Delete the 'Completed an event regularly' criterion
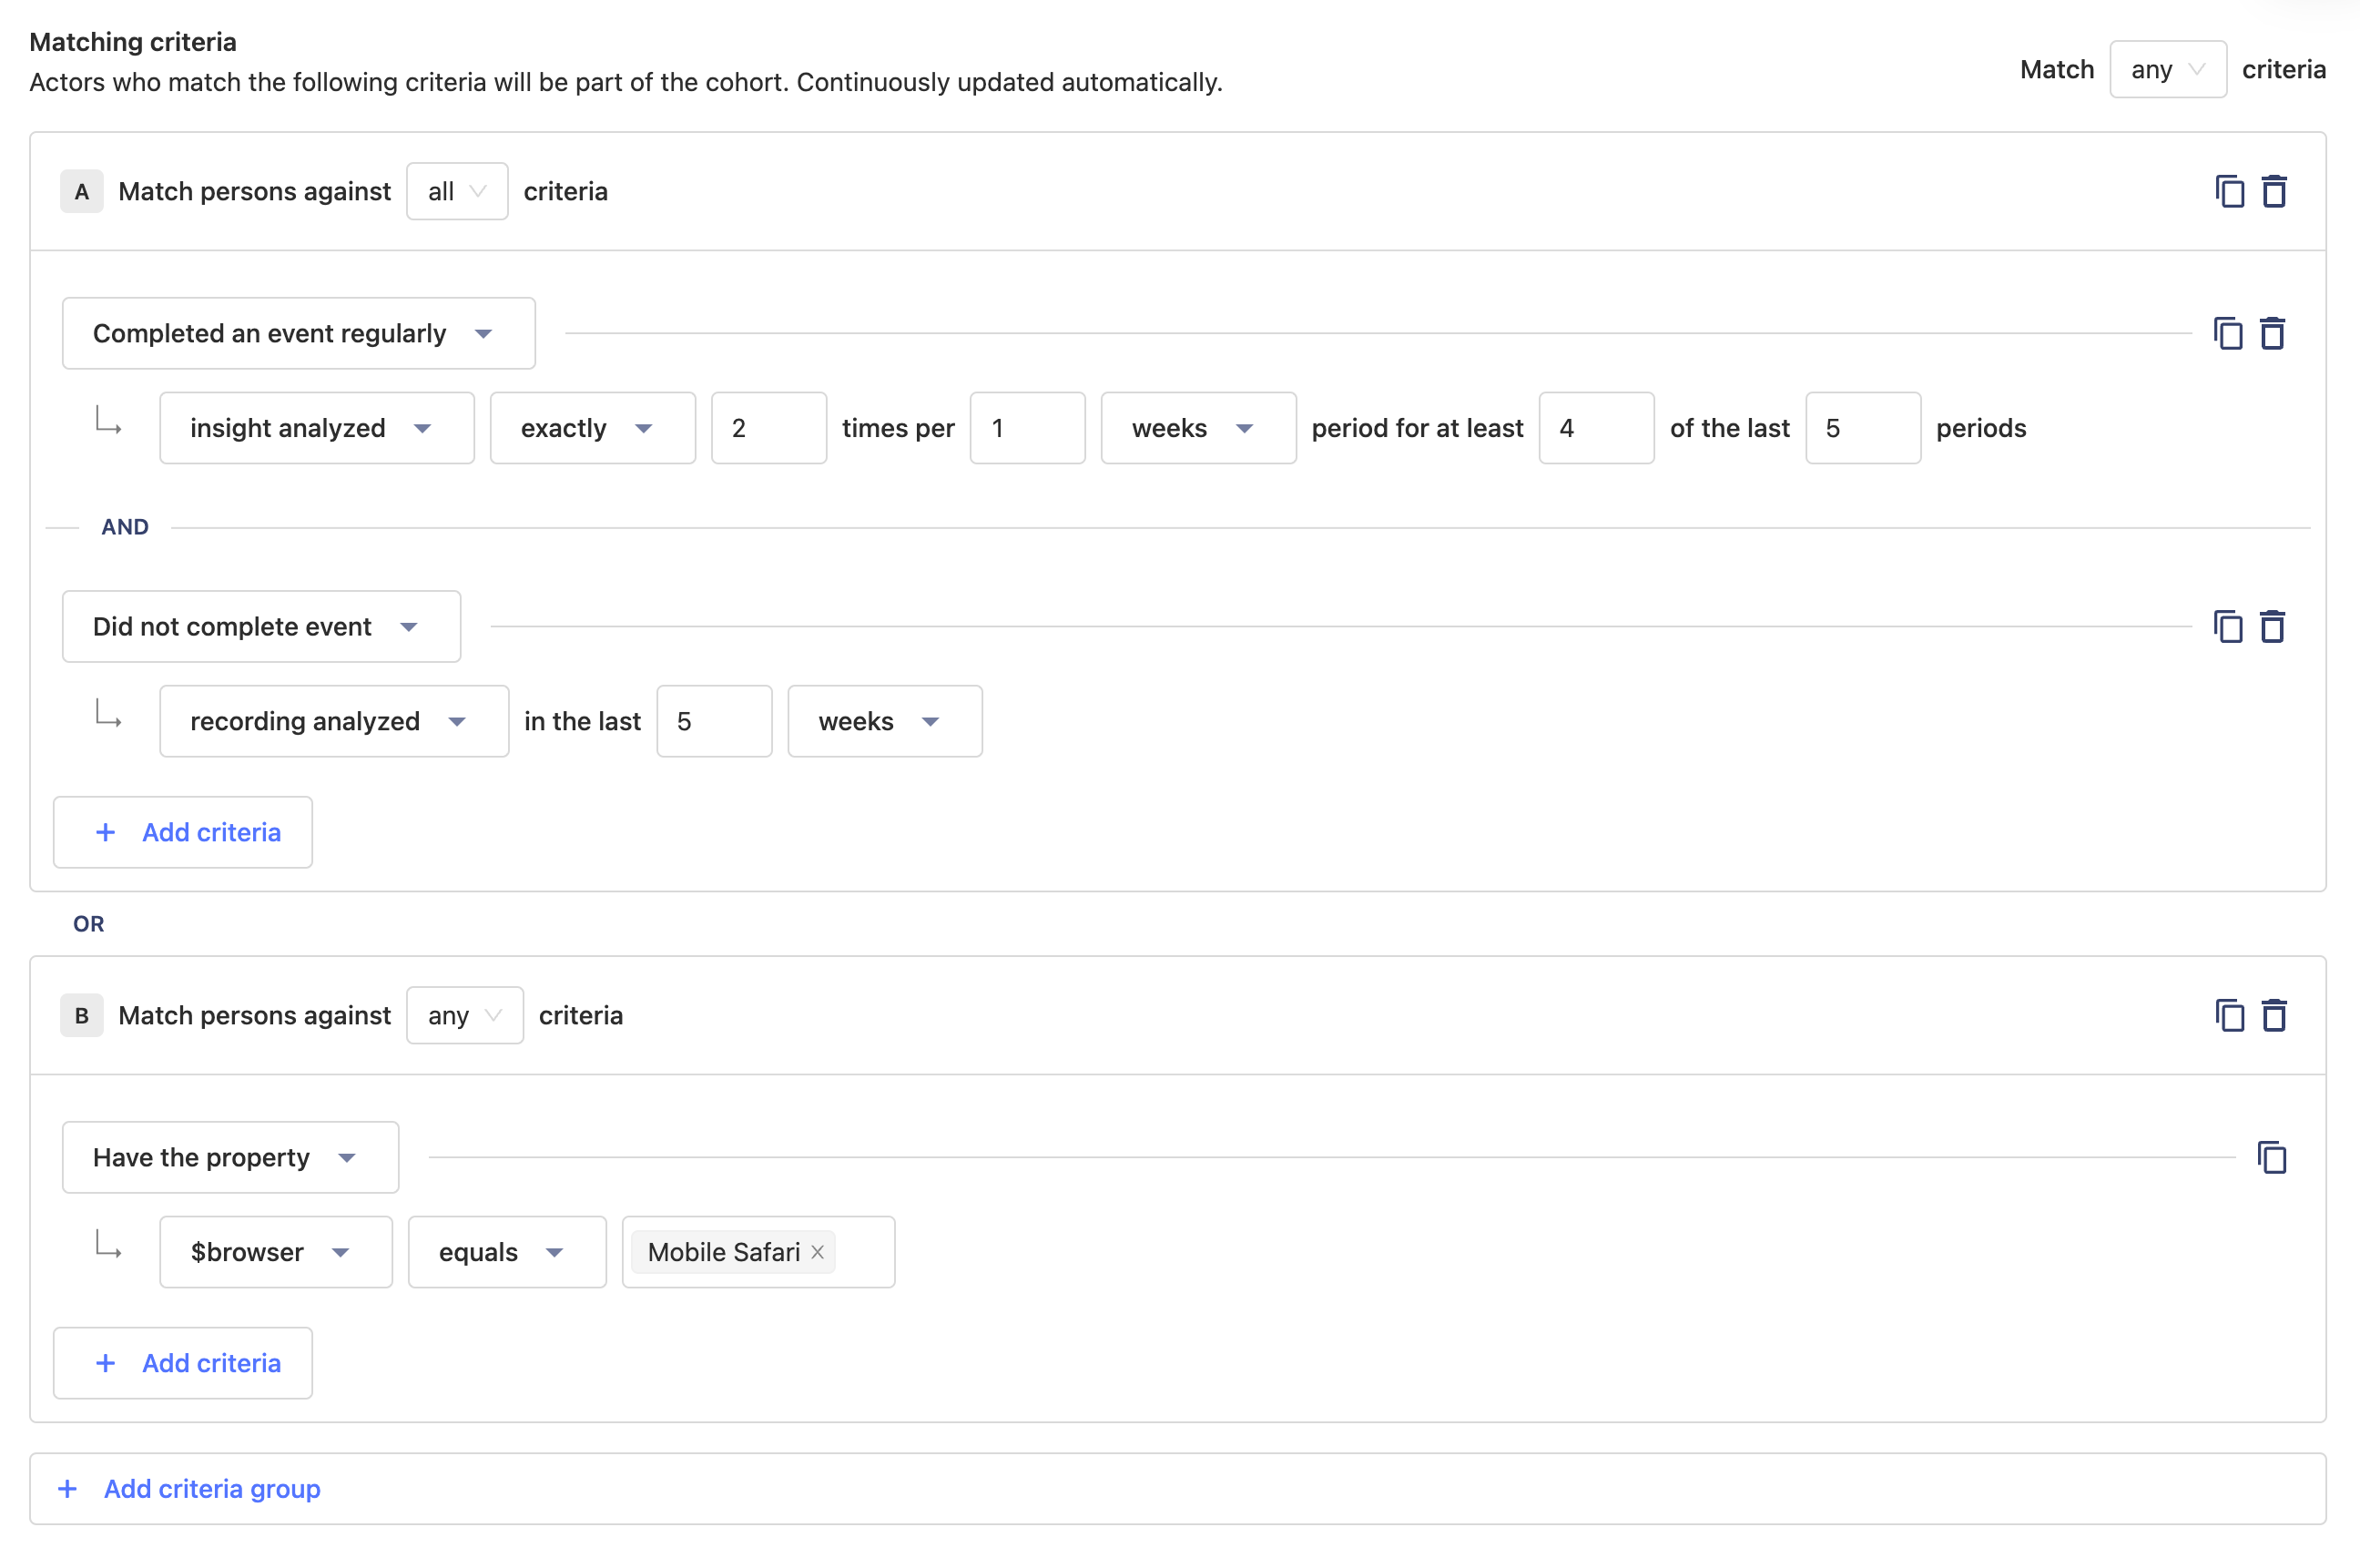This screenshot has height=1568, width=2360. tap(2272, 333)
